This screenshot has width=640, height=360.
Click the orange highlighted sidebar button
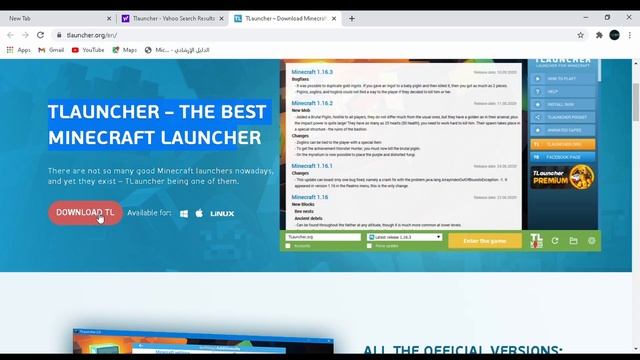click(x=562, y=144)
